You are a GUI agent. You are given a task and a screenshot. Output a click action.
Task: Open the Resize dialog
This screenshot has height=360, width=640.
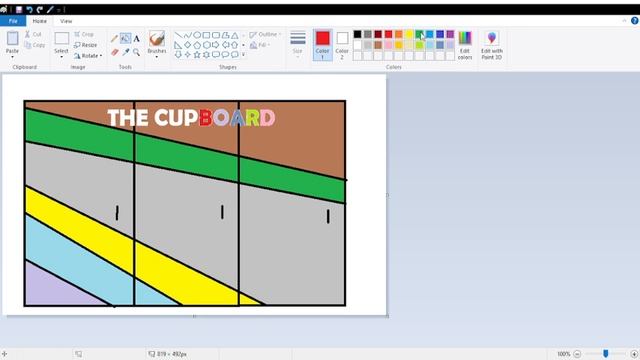(85, 45)
